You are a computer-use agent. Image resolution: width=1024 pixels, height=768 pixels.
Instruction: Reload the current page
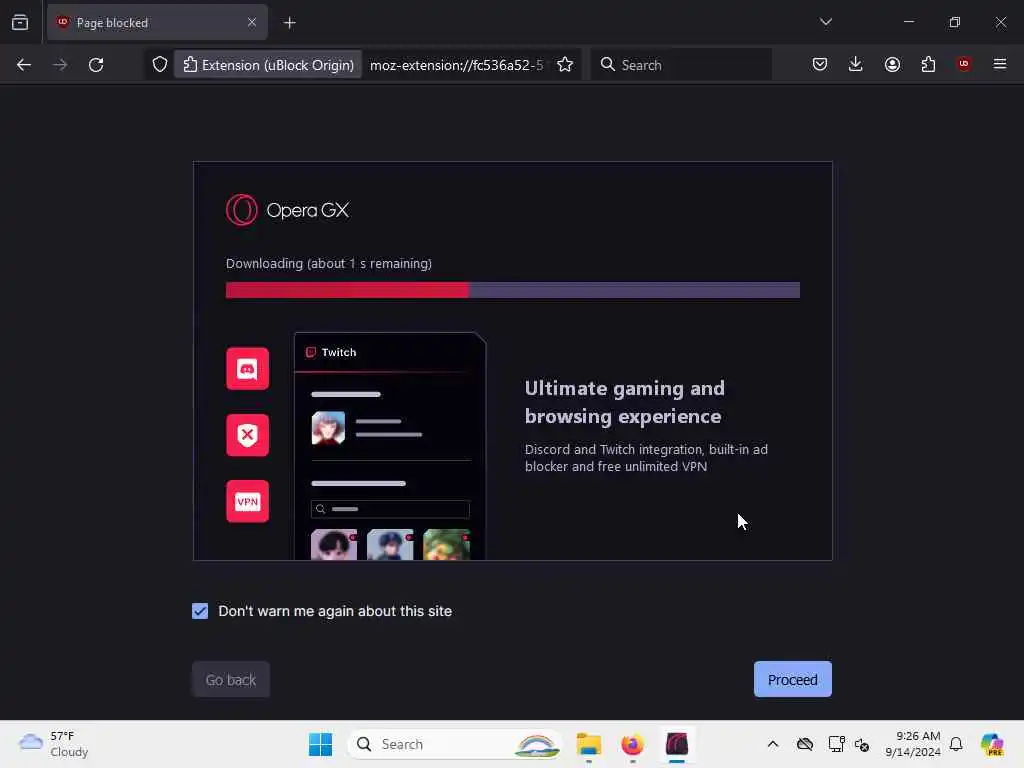[96, 65]
